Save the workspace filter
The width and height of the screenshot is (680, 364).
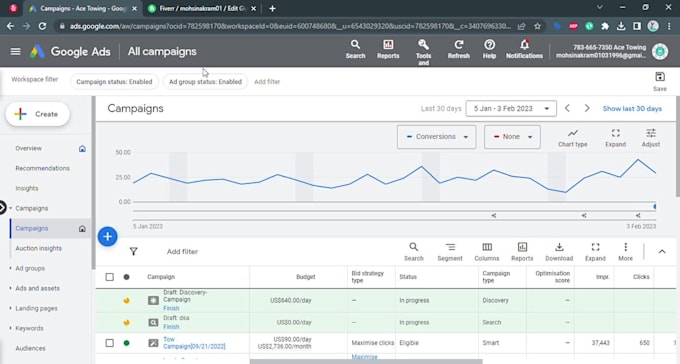click(x=660, y=82)
